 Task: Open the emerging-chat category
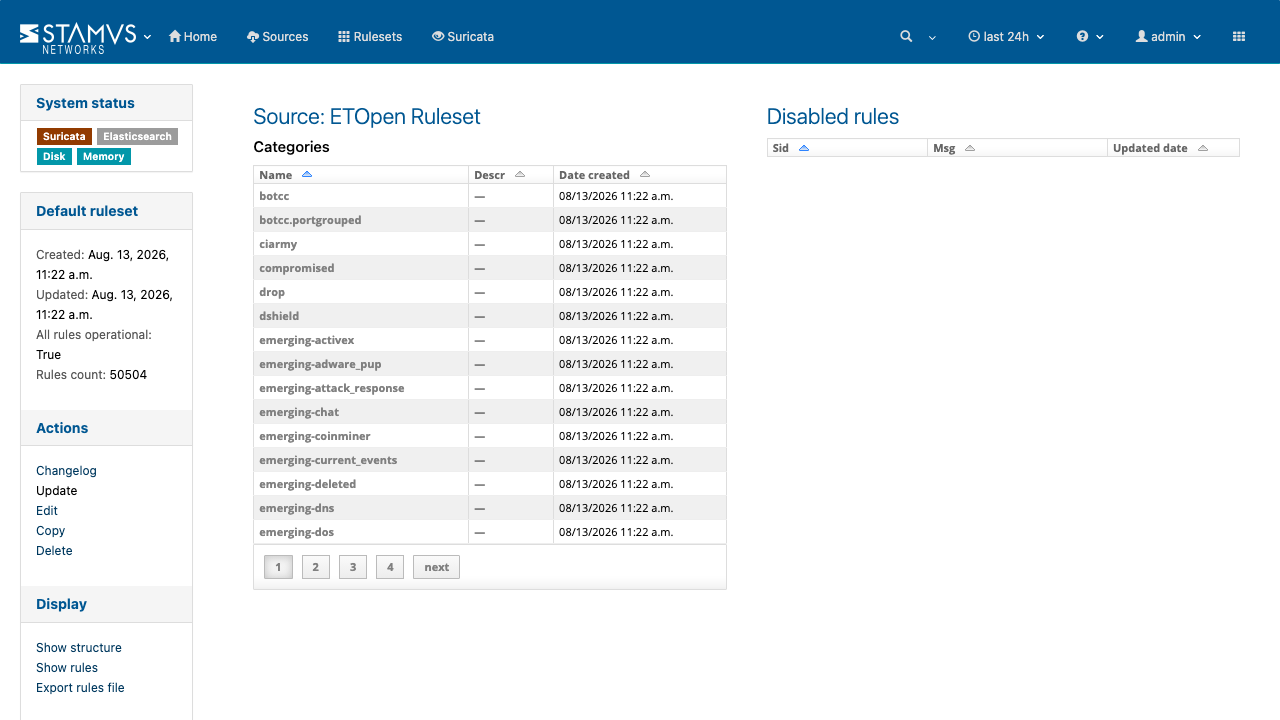click(299, 412)
